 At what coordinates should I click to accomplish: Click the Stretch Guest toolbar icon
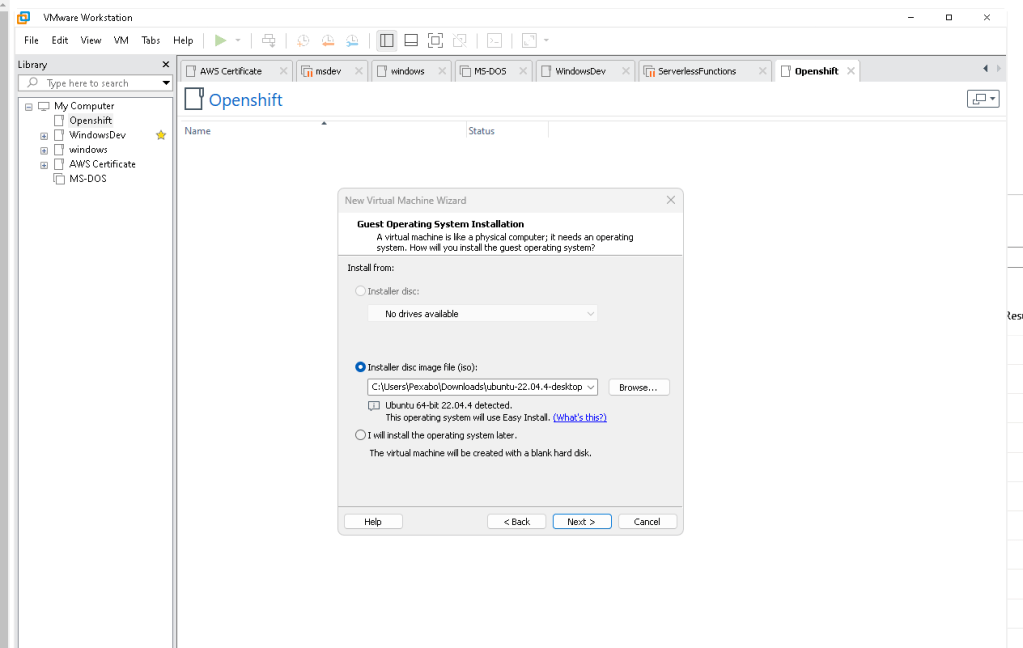(529, 40)
